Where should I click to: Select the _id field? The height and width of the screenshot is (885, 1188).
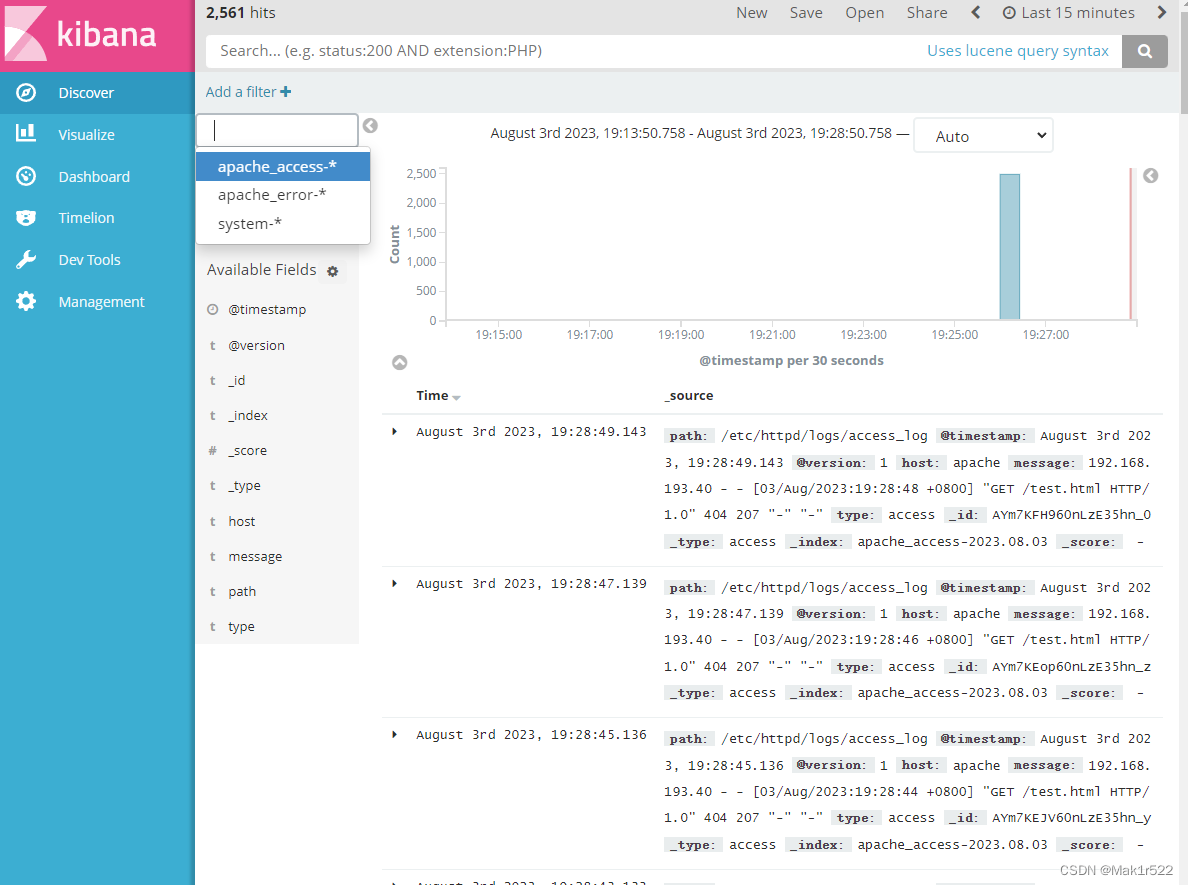point(236,380)
